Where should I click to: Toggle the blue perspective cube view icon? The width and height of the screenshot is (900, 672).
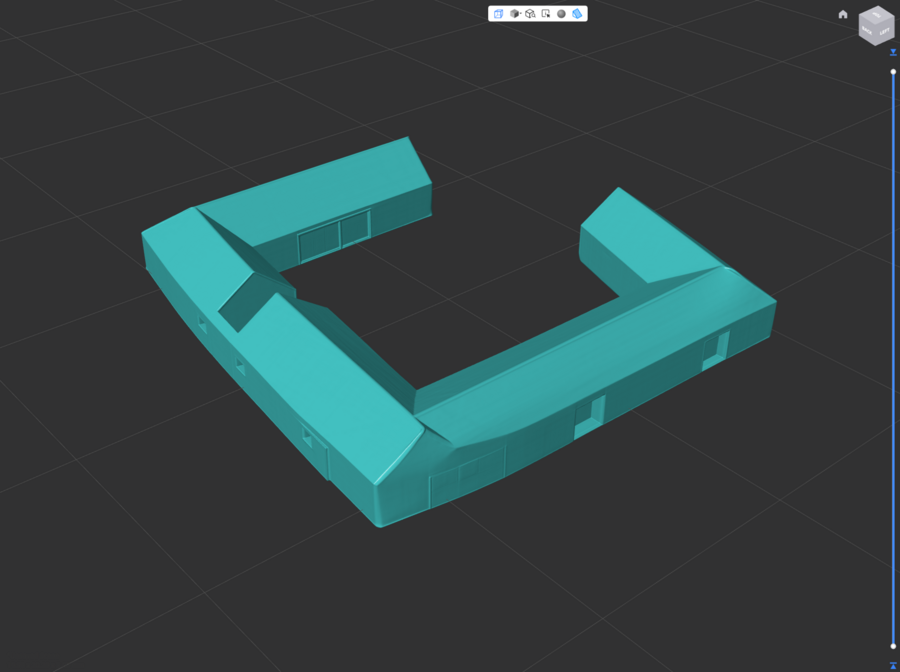(x=498, y=14)
